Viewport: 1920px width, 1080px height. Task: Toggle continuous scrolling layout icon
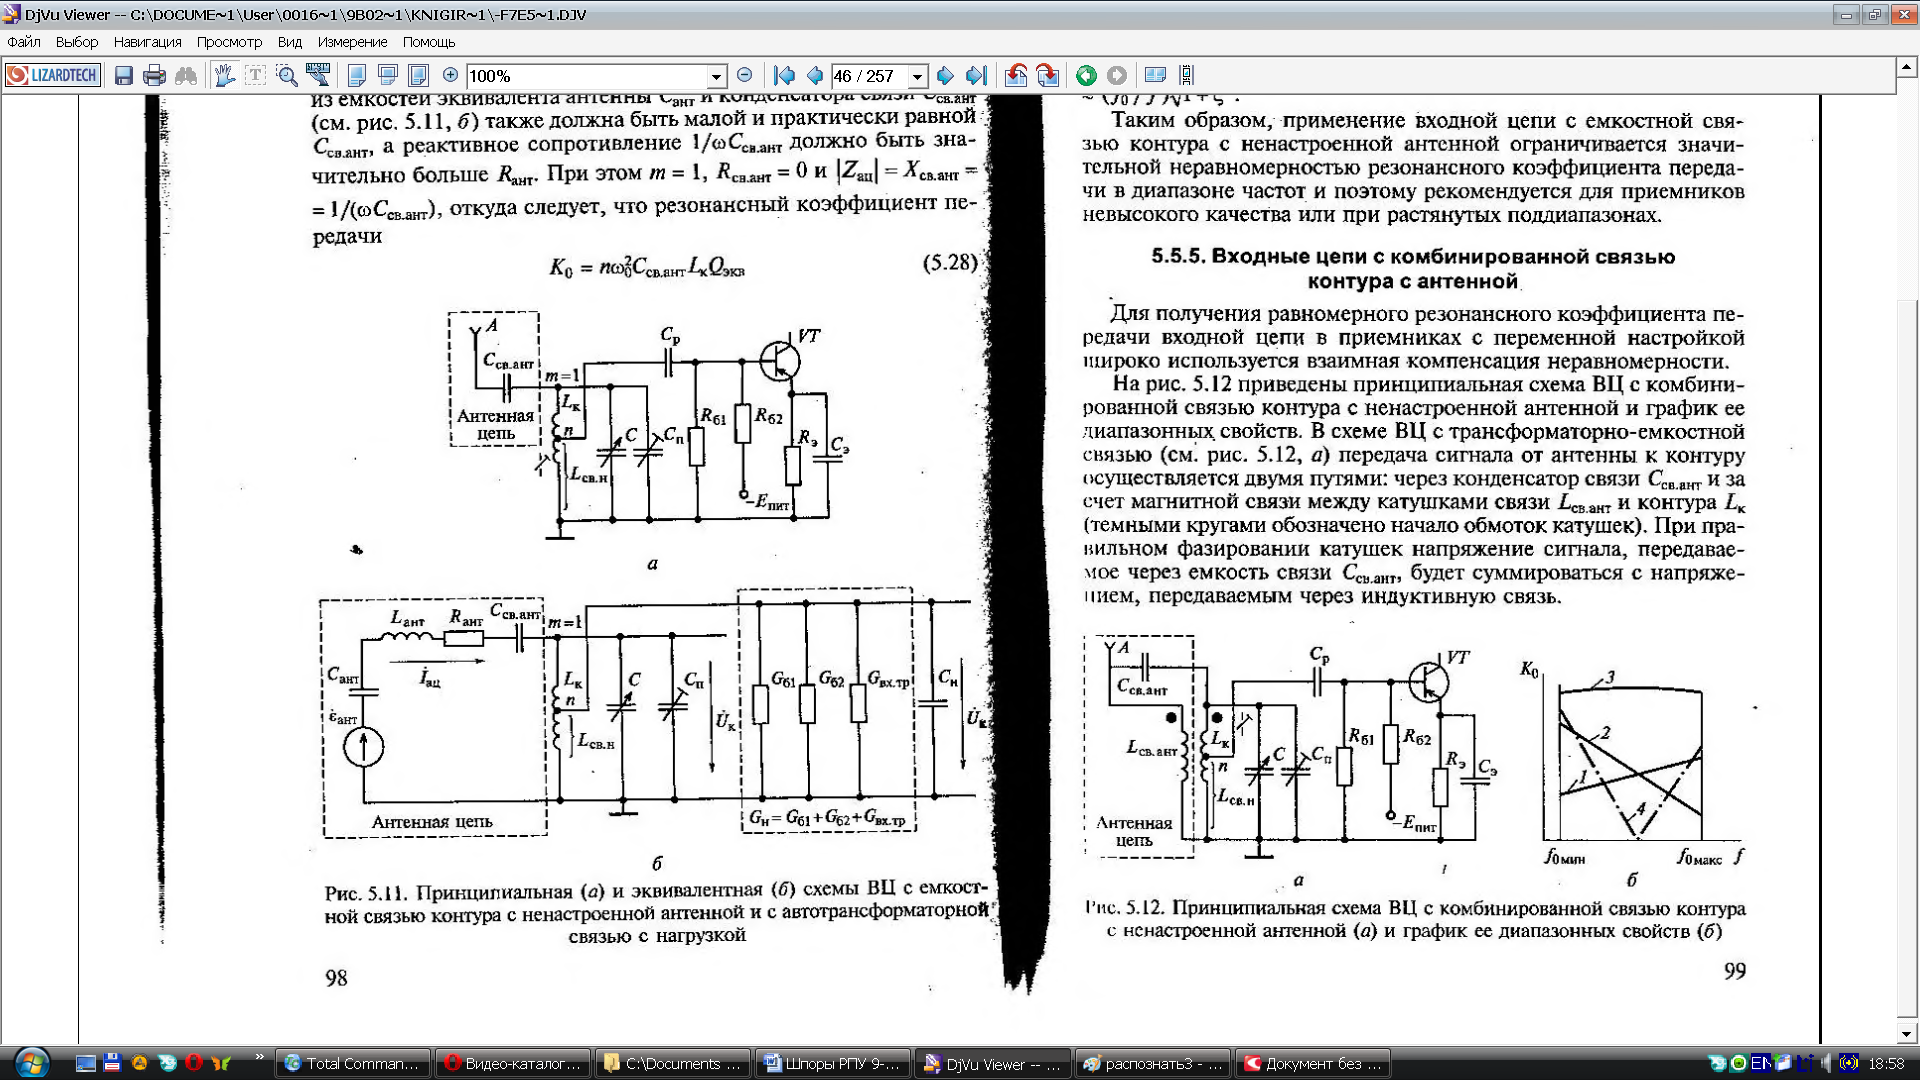1187,75
